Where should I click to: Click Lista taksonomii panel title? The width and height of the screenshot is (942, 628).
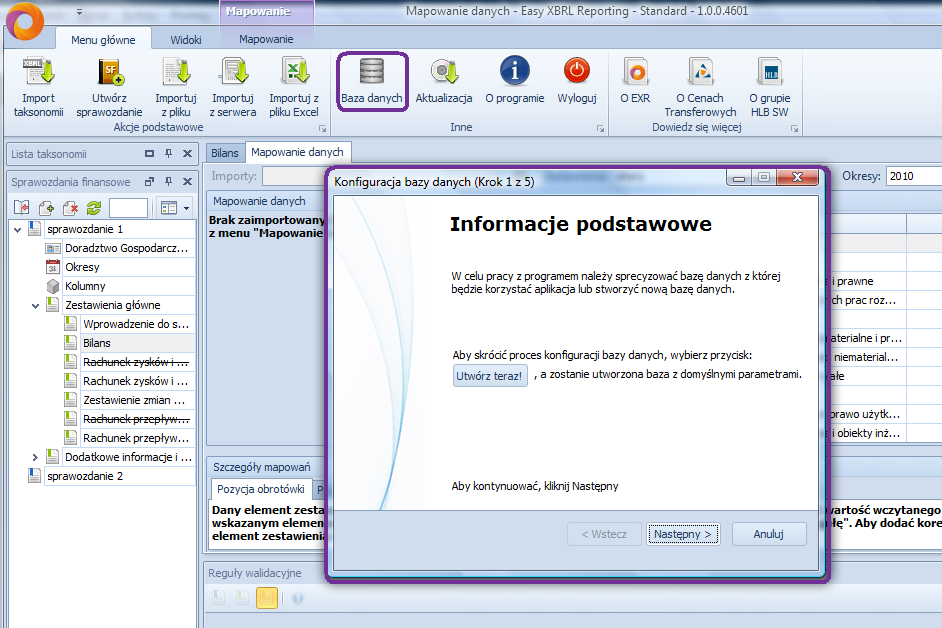pyautogui.click(x=49, y=154)
